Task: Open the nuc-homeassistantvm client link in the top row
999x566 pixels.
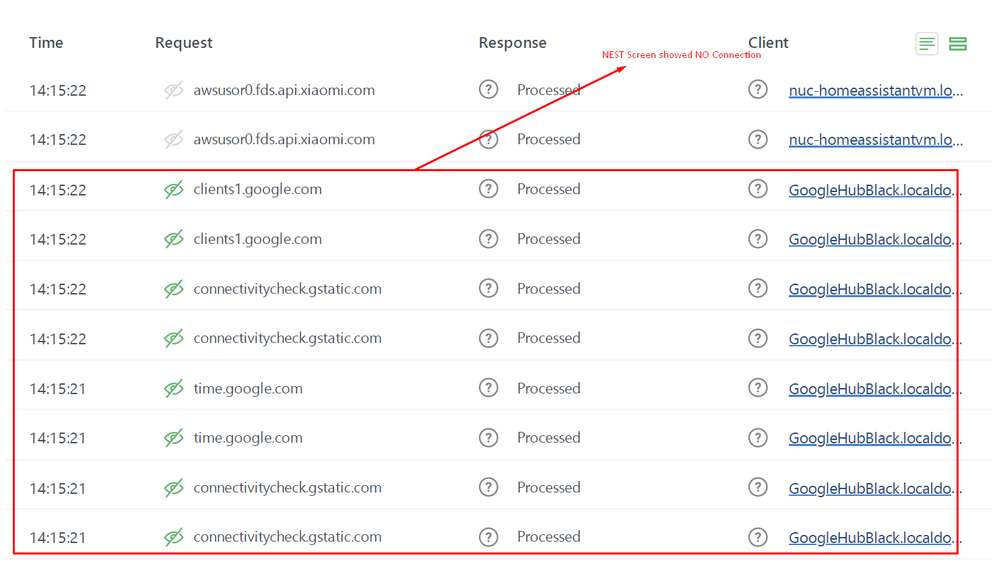Action: [x=875, y=90]
